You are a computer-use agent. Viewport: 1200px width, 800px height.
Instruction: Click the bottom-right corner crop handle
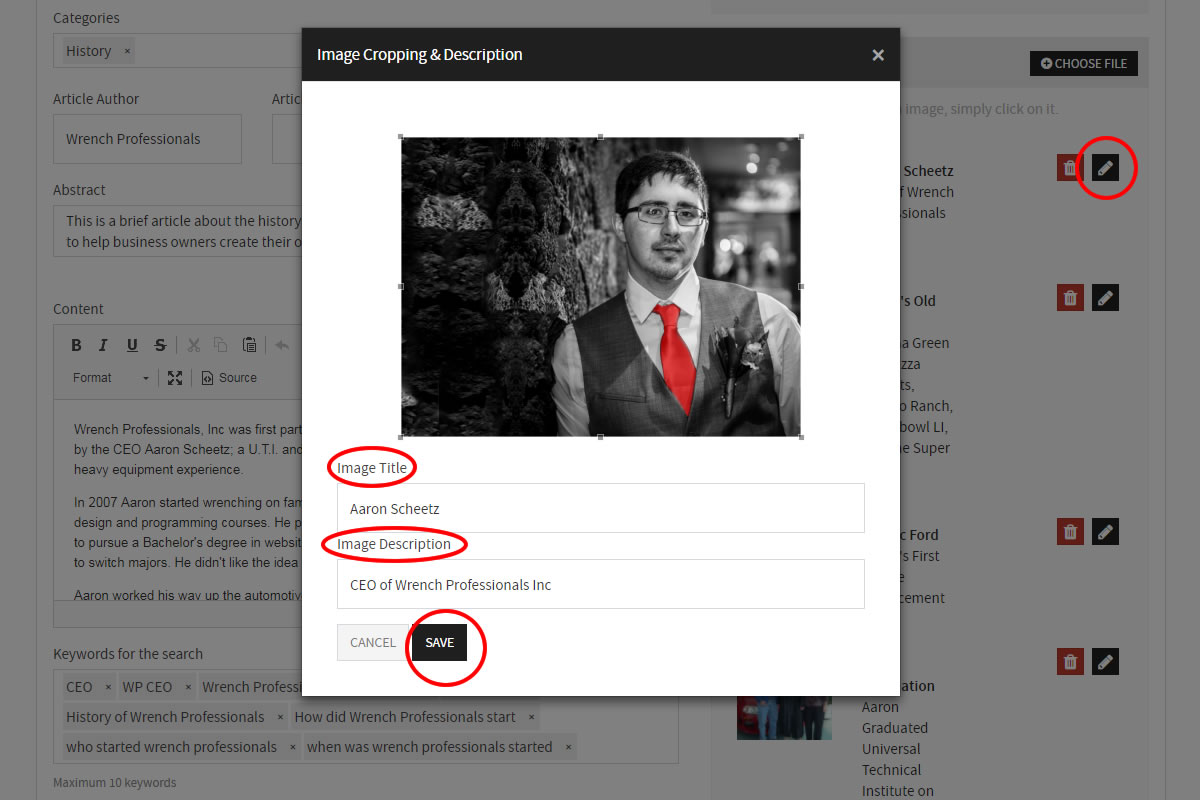click(x=801, y=436)
